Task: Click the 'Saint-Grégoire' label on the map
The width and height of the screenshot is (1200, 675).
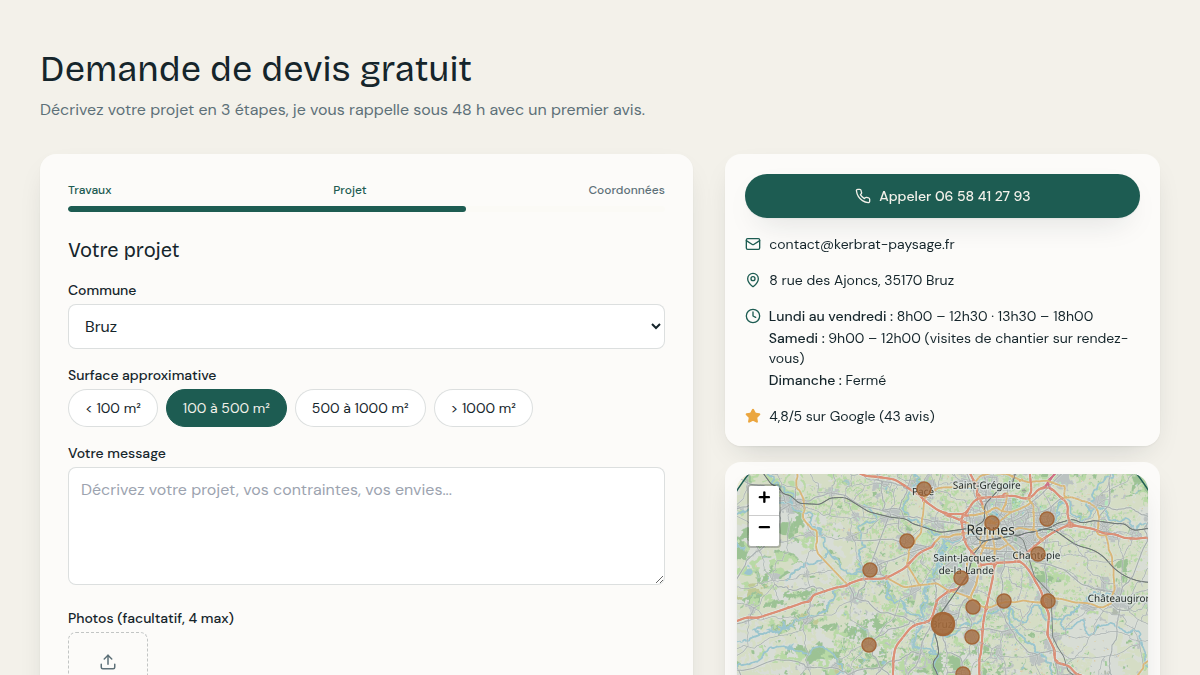Action: [987, 485]
